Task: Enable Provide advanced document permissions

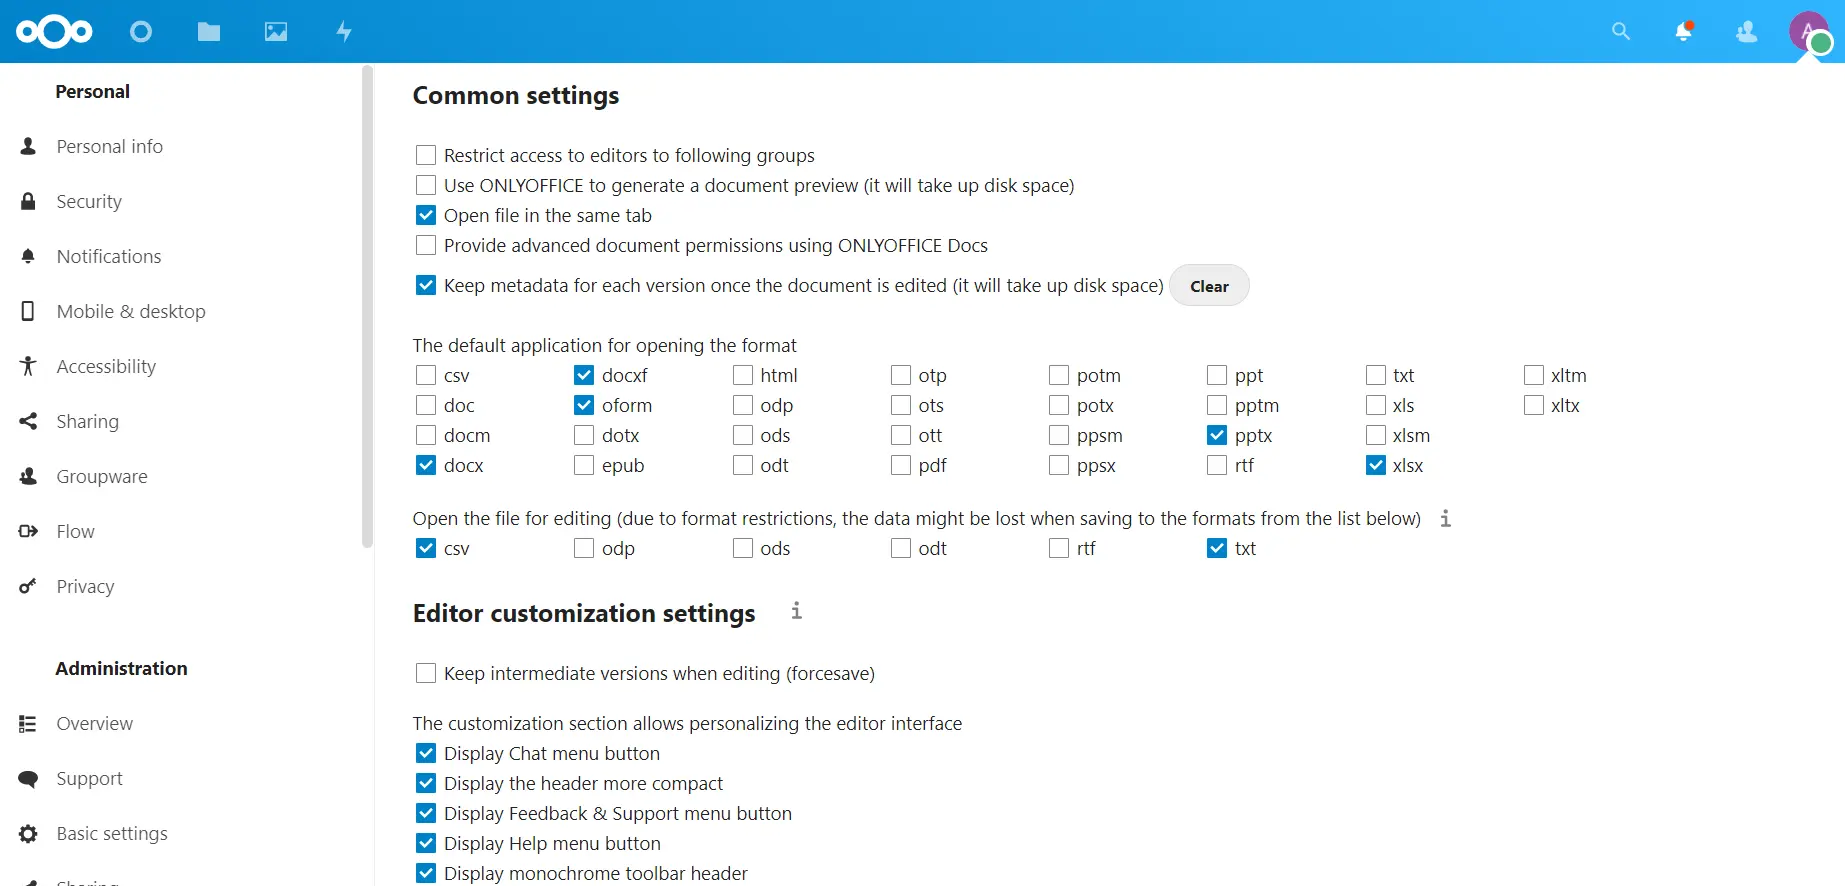Action: click(x=426, y=245)
